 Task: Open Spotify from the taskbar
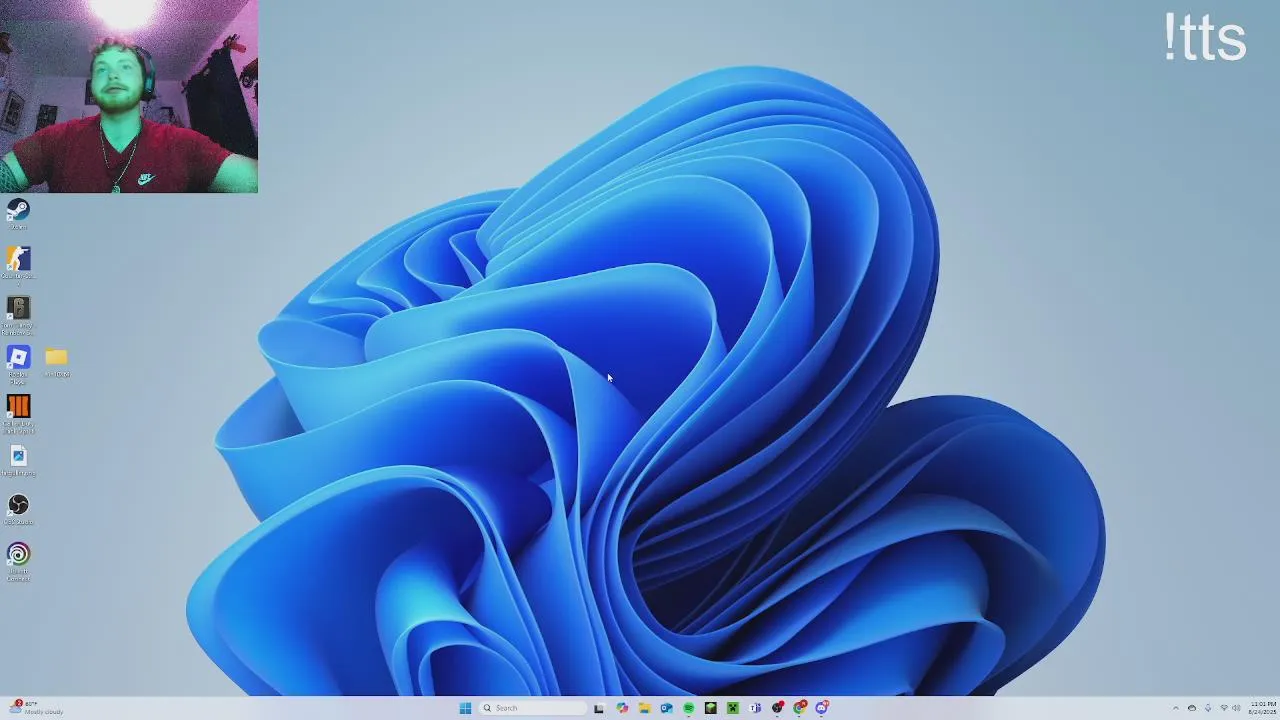click(x=689, y=708)
